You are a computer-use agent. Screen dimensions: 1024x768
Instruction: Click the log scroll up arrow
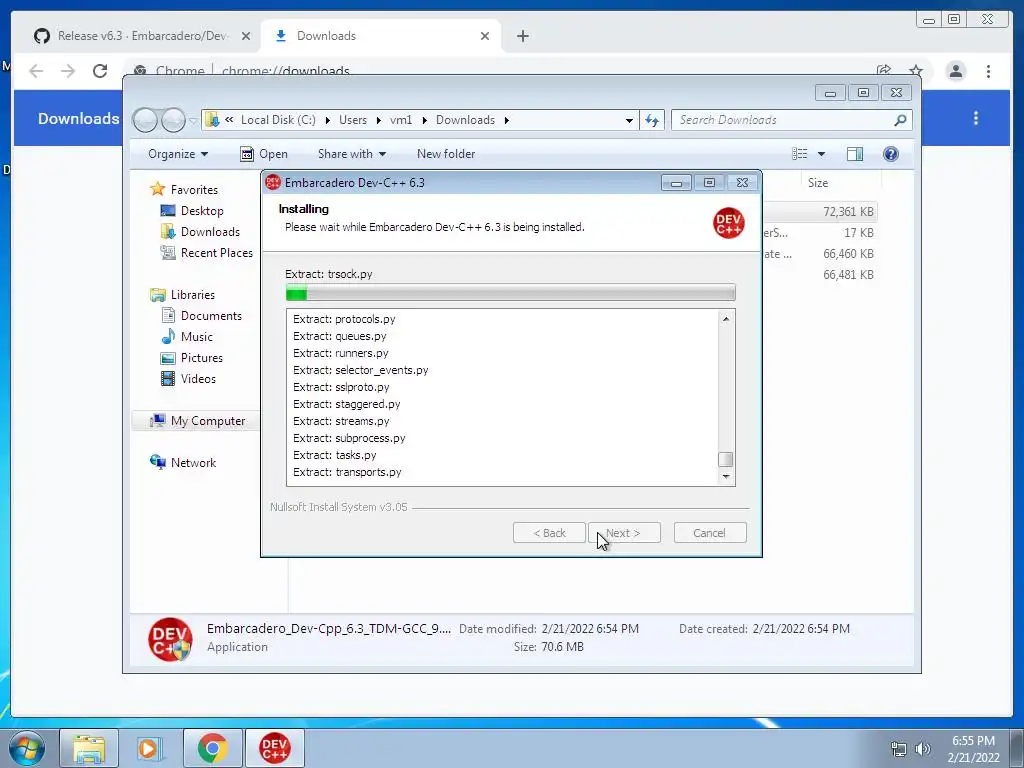point(726,319)
